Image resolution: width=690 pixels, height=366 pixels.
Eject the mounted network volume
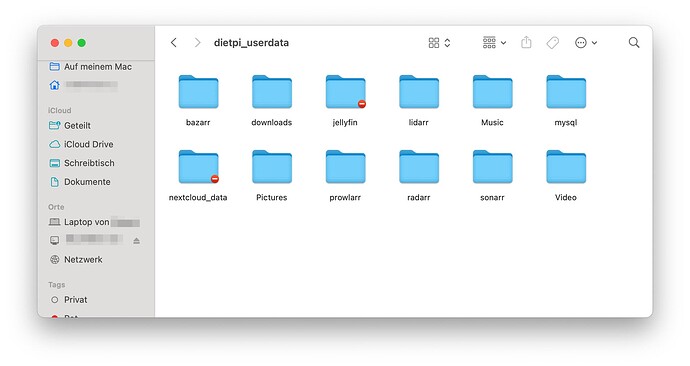tap(136, 241)
